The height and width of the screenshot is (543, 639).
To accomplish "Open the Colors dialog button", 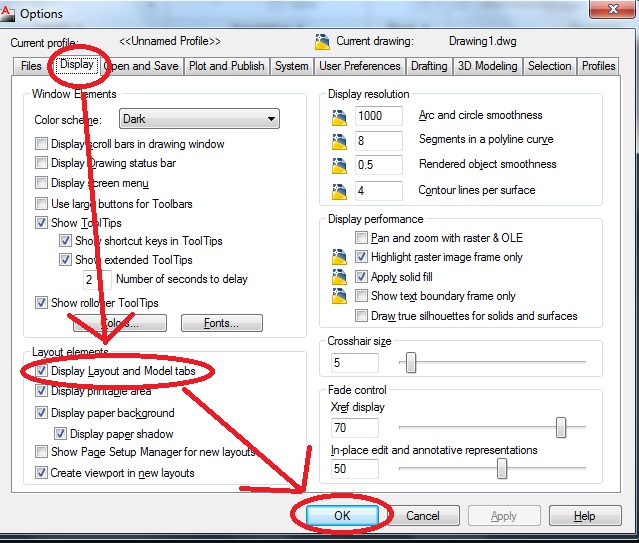I will tap(120, 323).
